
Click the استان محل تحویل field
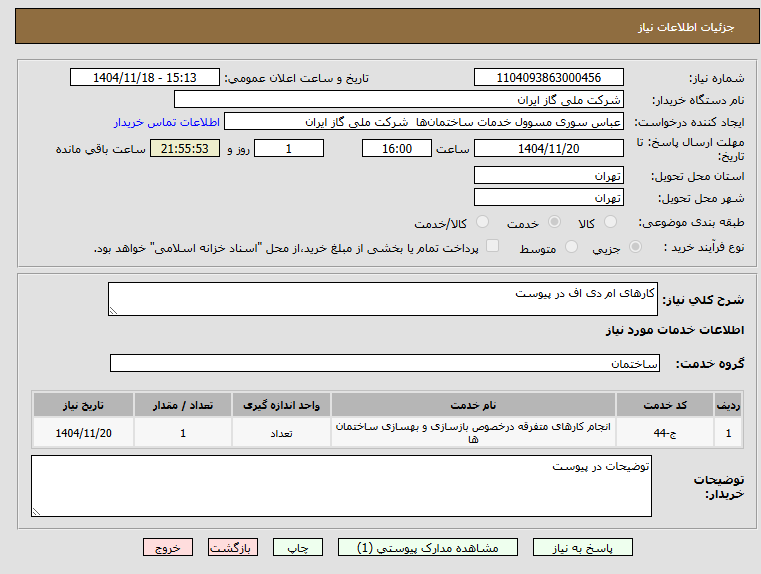pyautogui.click(x=549, y=175)
